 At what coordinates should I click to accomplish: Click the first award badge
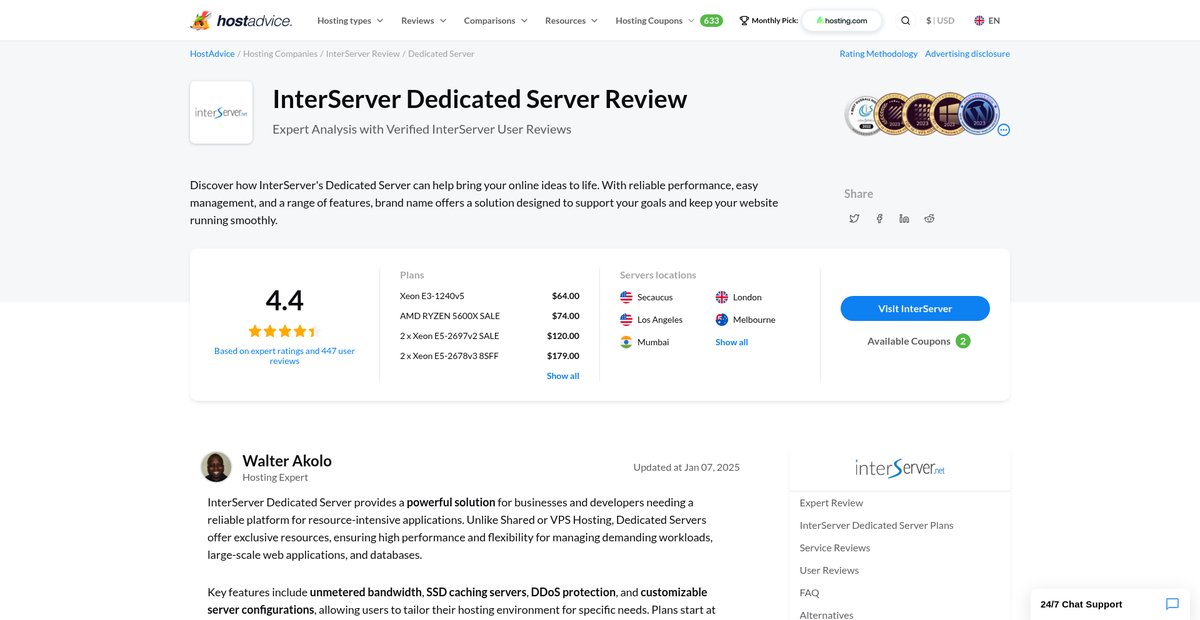point(862,114)
